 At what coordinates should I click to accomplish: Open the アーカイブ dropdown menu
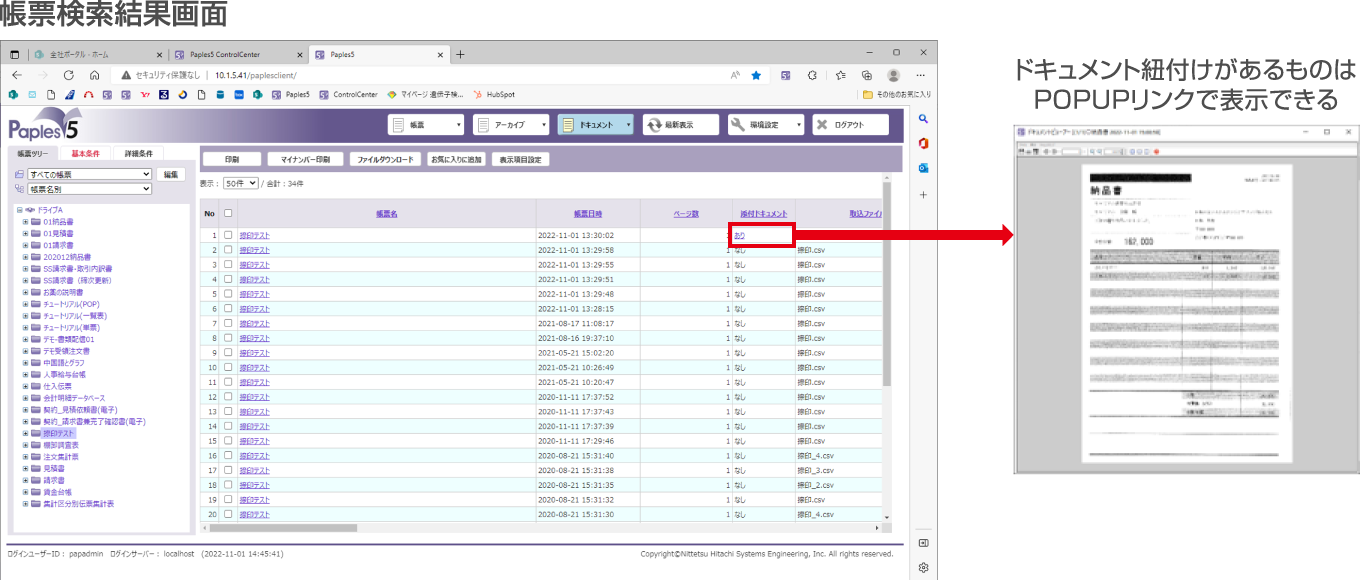click(512, 125)
